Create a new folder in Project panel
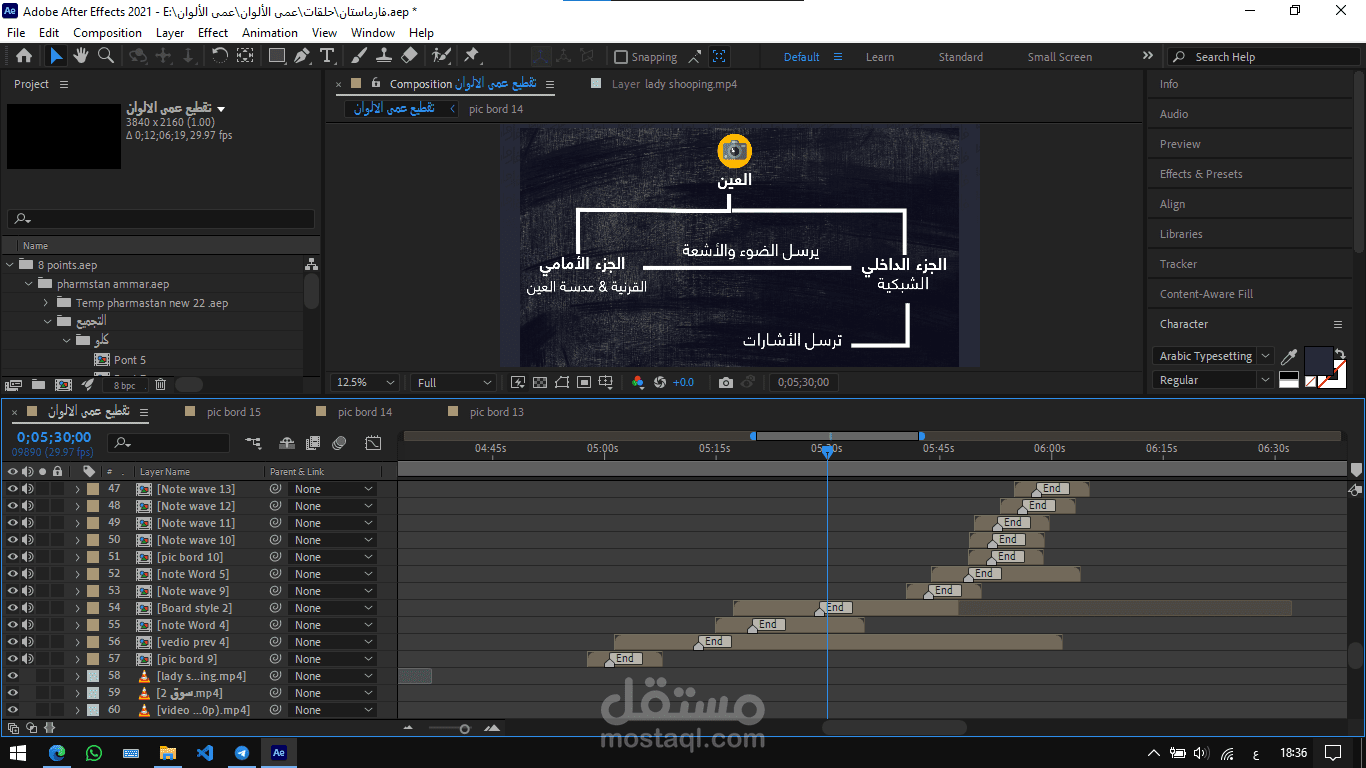1366x768 pixels. point(38,384)
